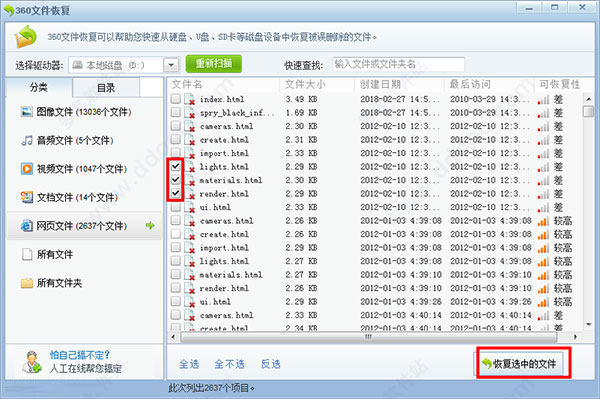Select the 网页文件 web page icon
This screenshot has height=399, width=600.
click(x=27, y=226)
